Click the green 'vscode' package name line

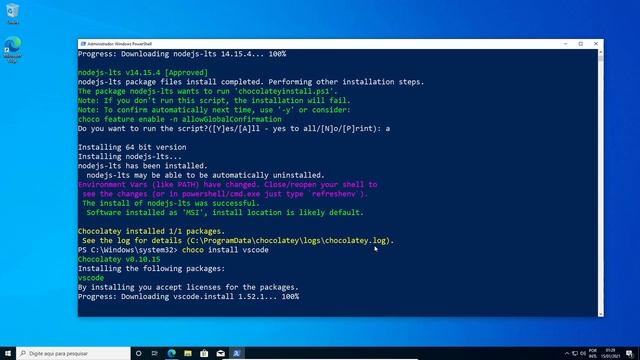point(91,278)
